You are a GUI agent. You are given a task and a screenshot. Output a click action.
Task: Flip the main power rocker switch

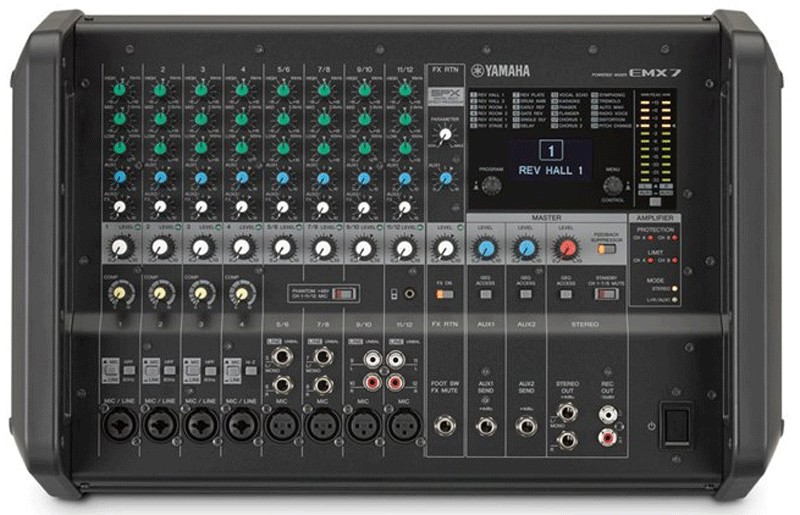click(x=676, y=425)
